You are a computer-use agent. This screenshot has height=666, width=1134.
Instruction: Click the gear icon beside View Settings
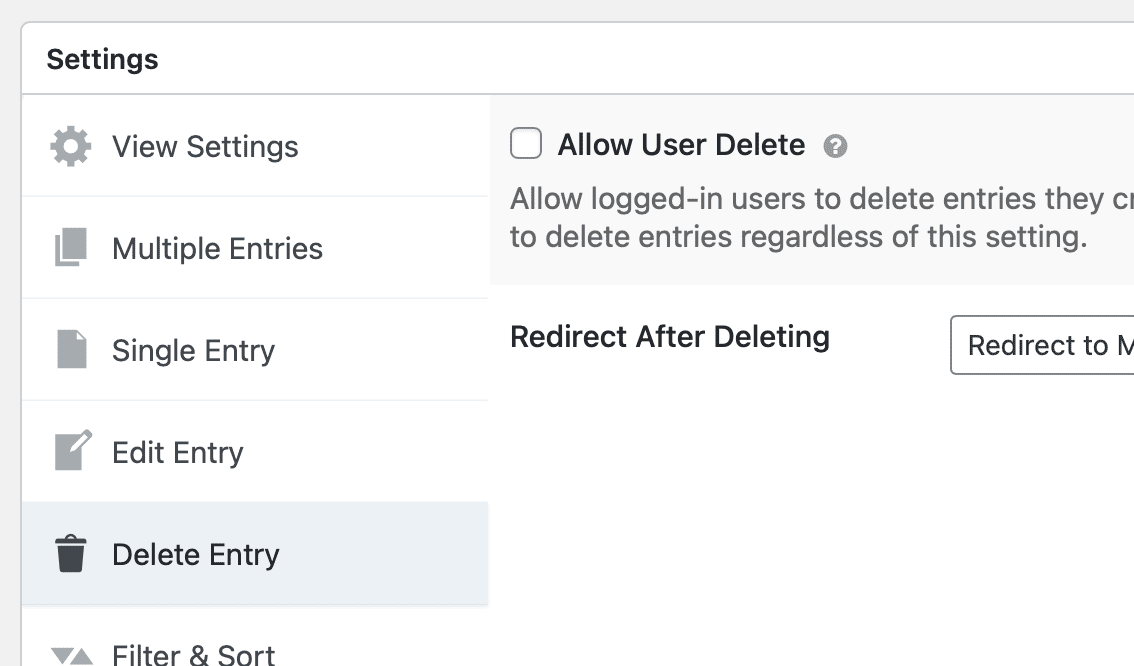[71, 147]
